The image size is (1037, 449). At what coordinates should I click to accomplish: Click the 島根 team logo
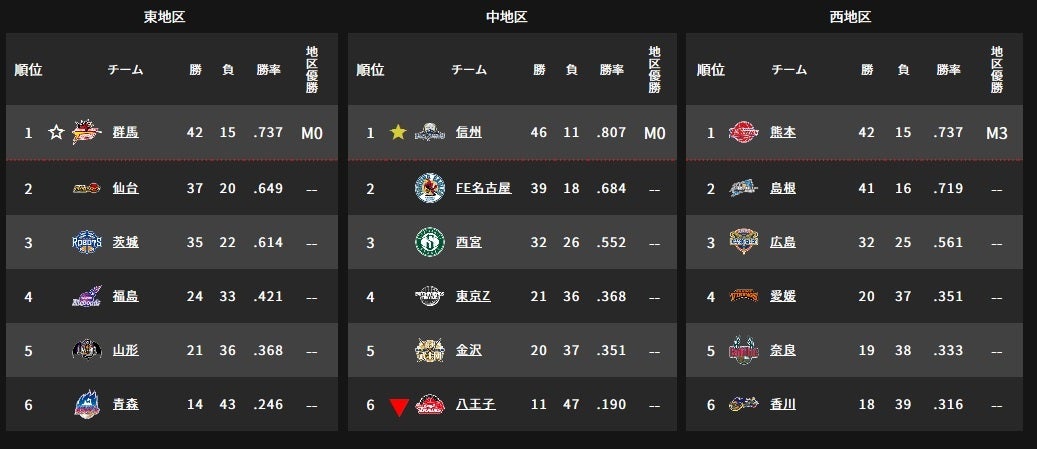click(744, 188)
